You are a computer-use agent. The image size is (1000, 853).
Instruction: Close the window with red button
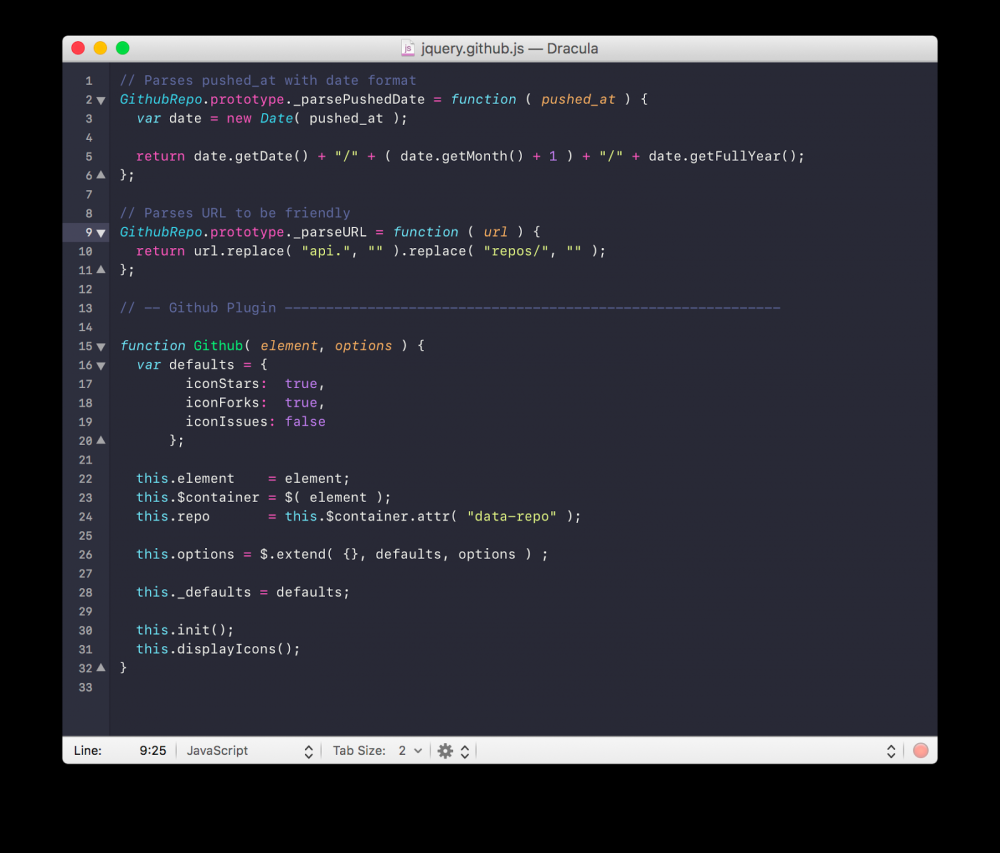coord(78,48)
